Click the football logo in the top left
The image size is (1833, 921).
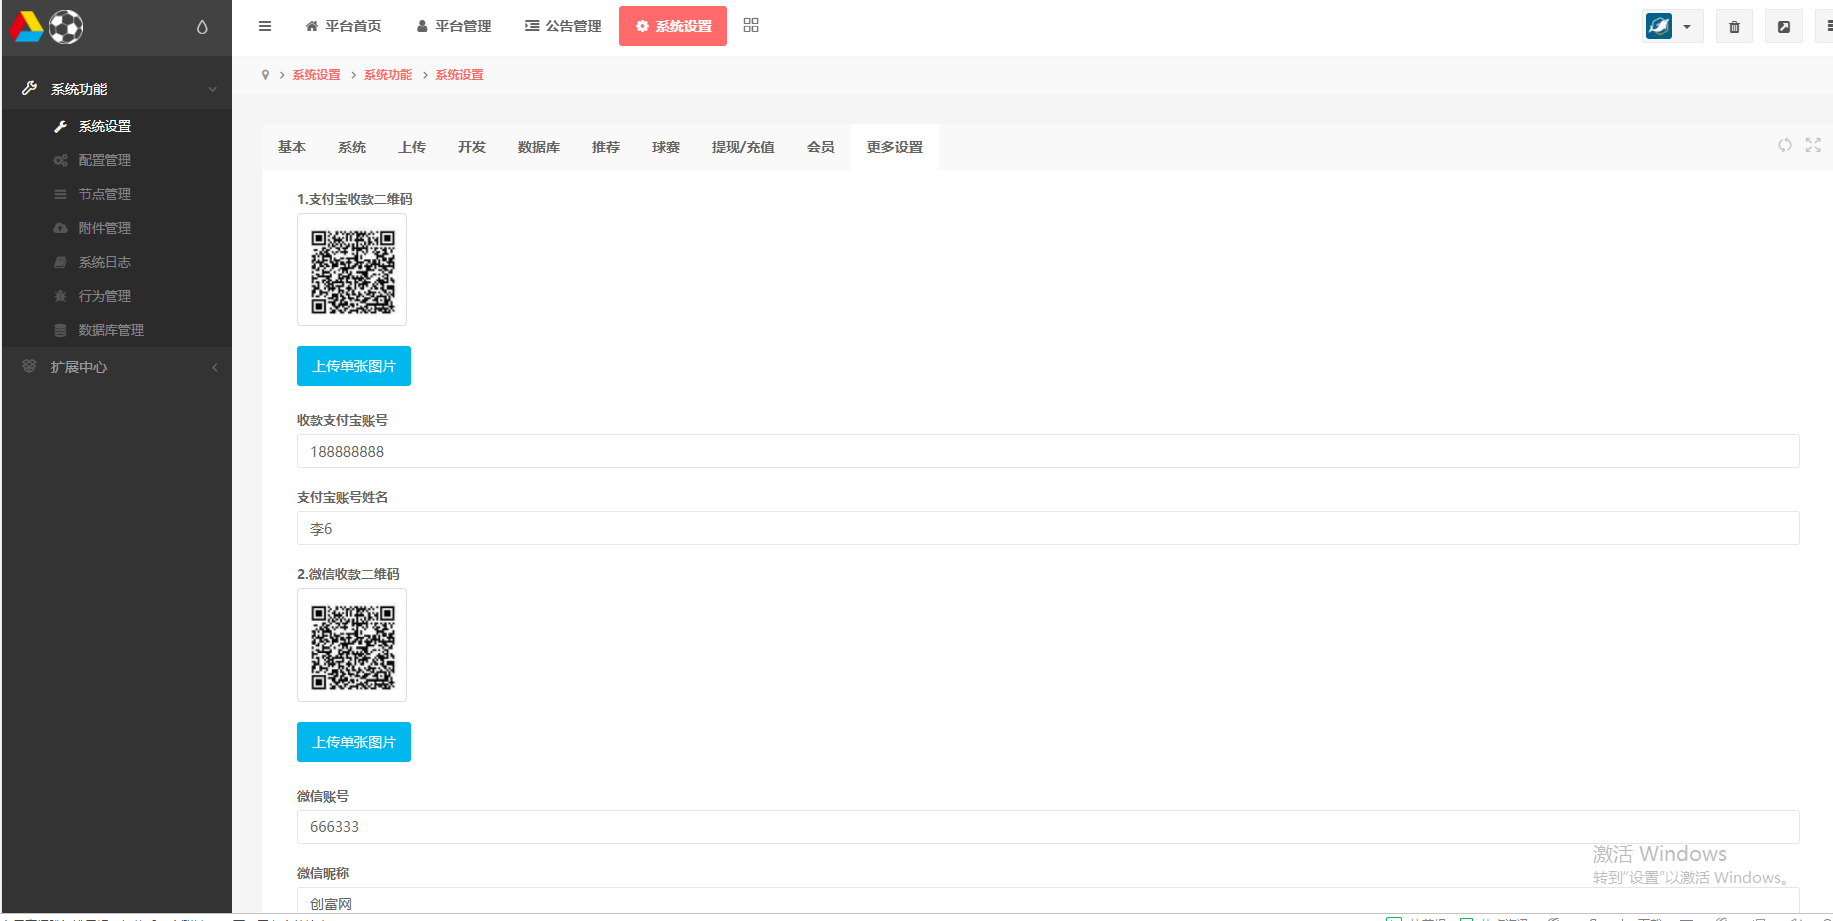(x=64, y=27)
